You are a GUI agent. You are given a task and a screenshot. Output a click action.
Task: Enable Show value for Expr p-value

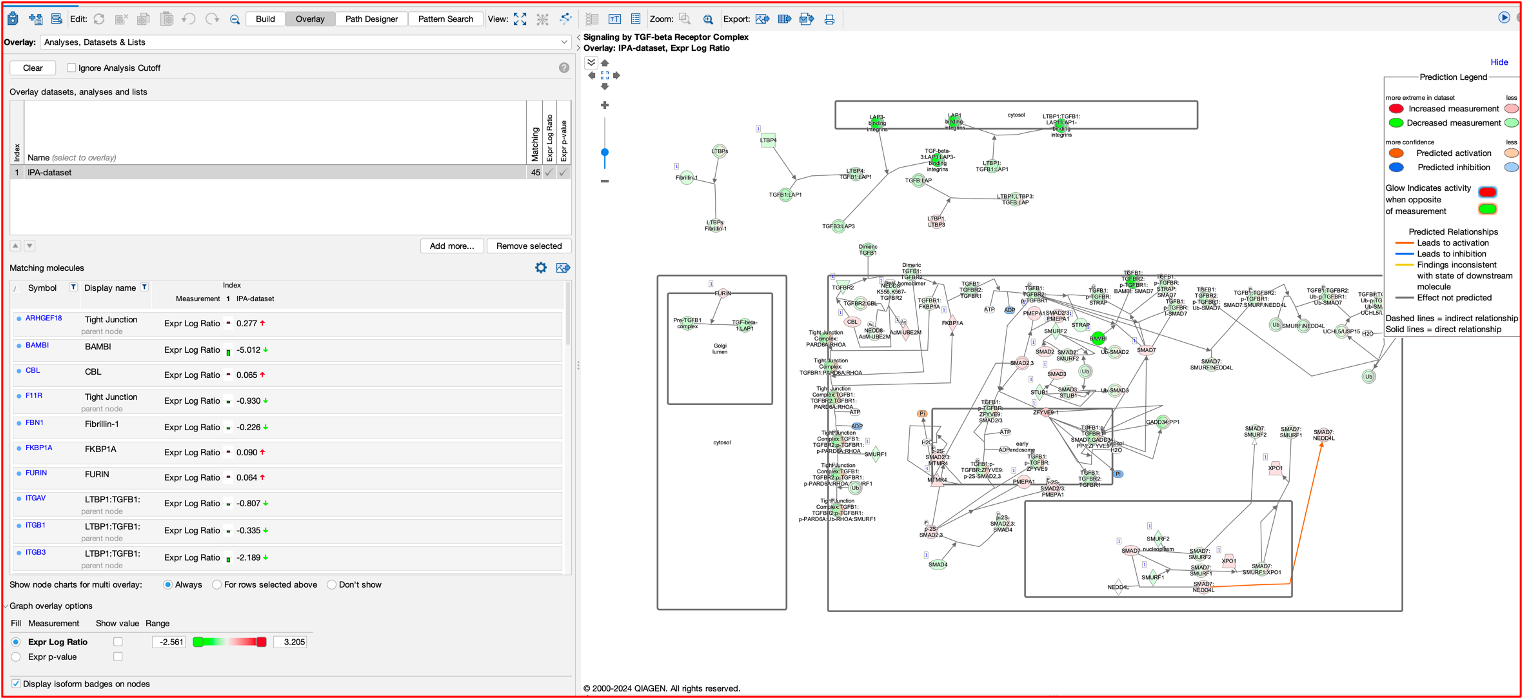tap(118, 657)
